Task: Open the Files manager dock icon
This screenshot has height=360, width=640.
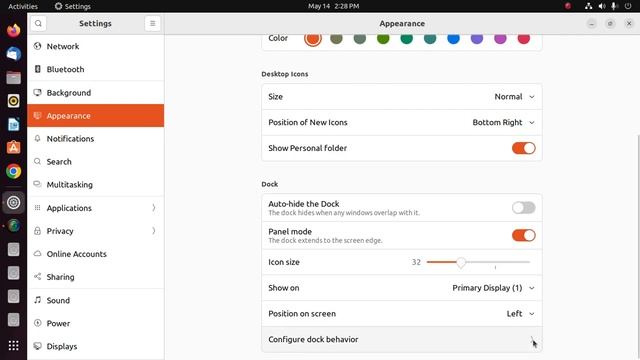Action: click(x=13, y=77)
